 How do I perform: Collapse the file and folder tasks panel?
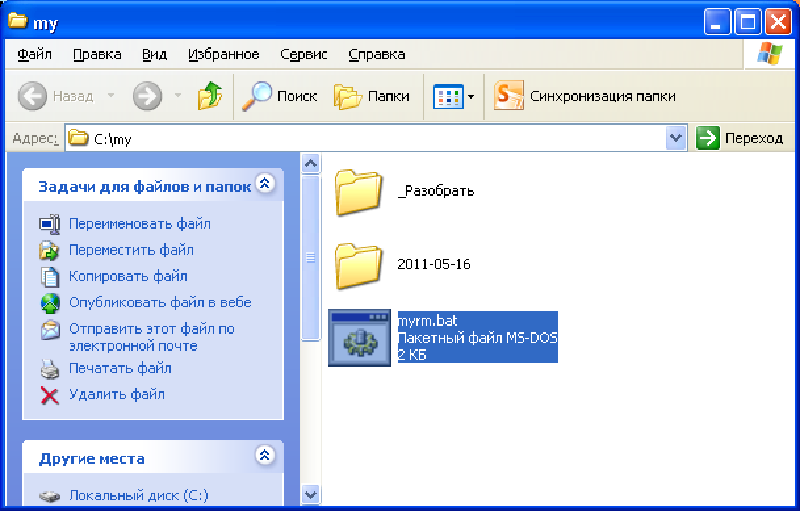coord(264,184)
